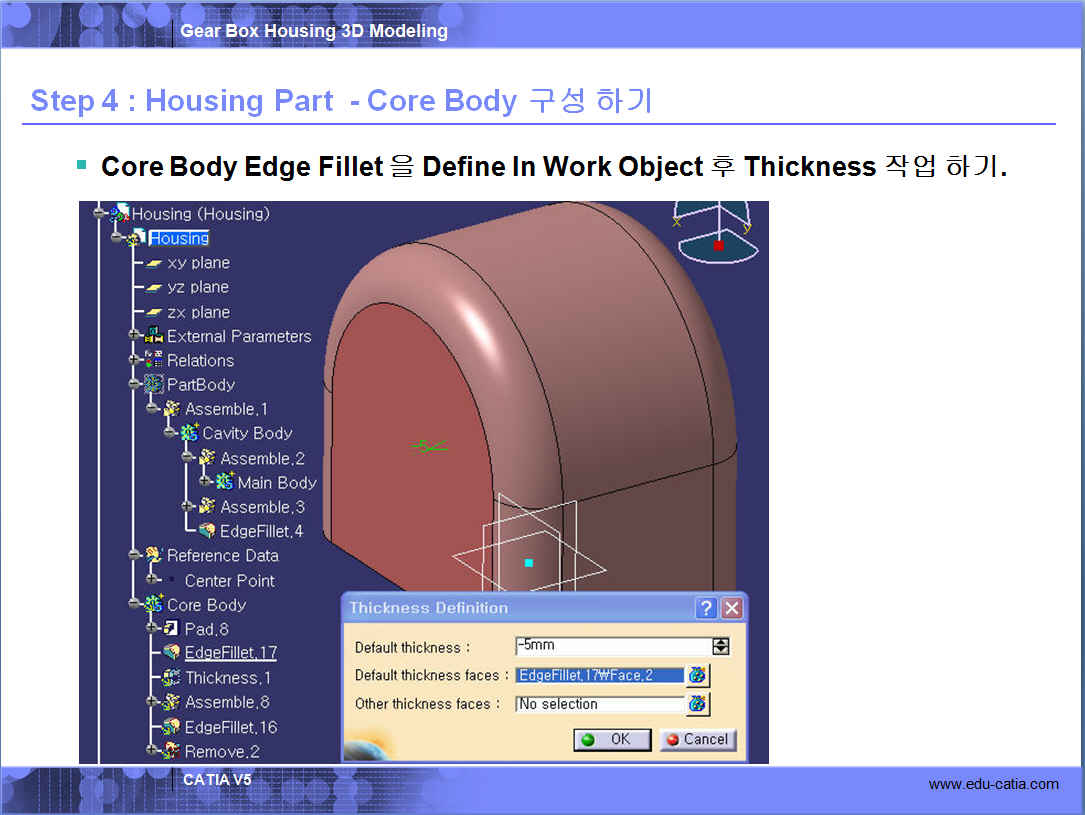
Task: Close the Thickness Definition dialog
Action: [732, 608]
